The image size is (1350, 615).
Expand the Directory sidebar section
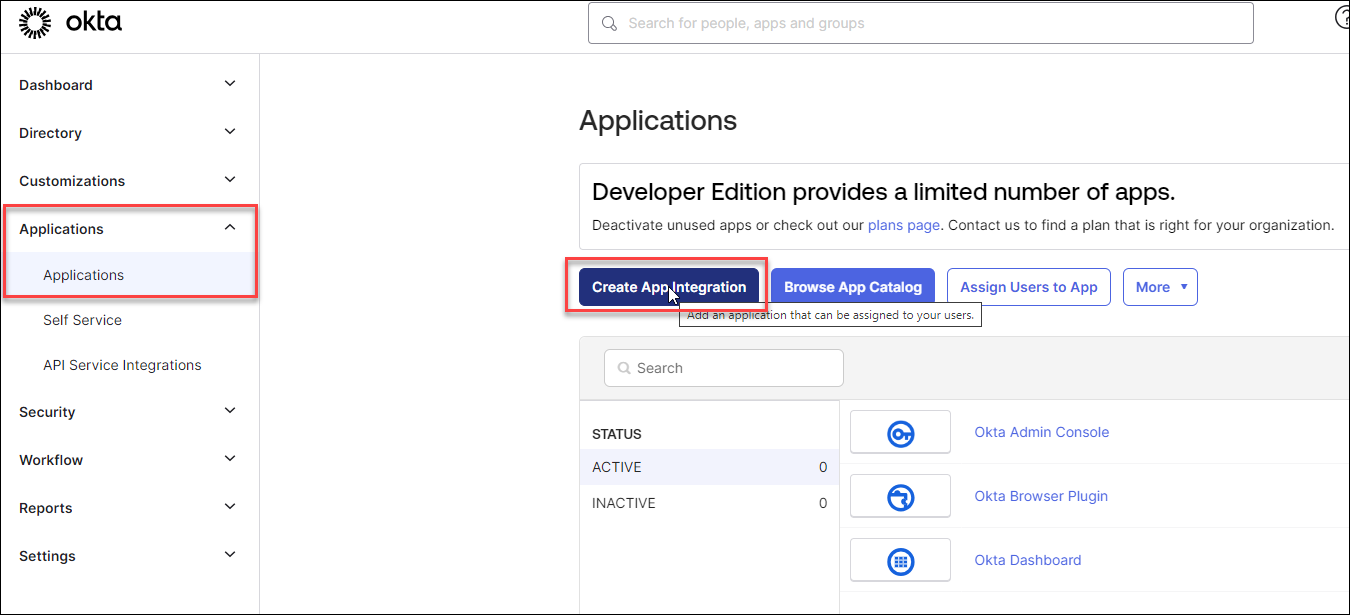point(230,132)
